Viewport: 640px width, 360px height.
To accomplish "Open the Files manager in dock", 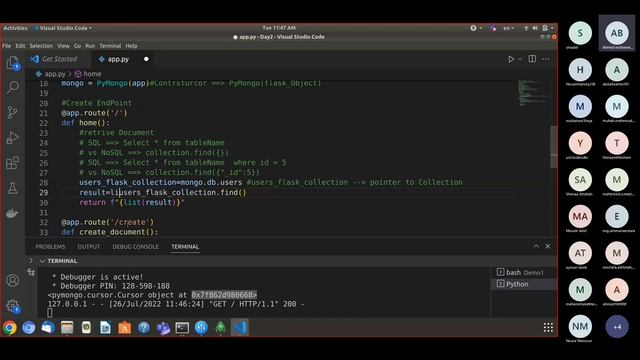I will (67, 328).
